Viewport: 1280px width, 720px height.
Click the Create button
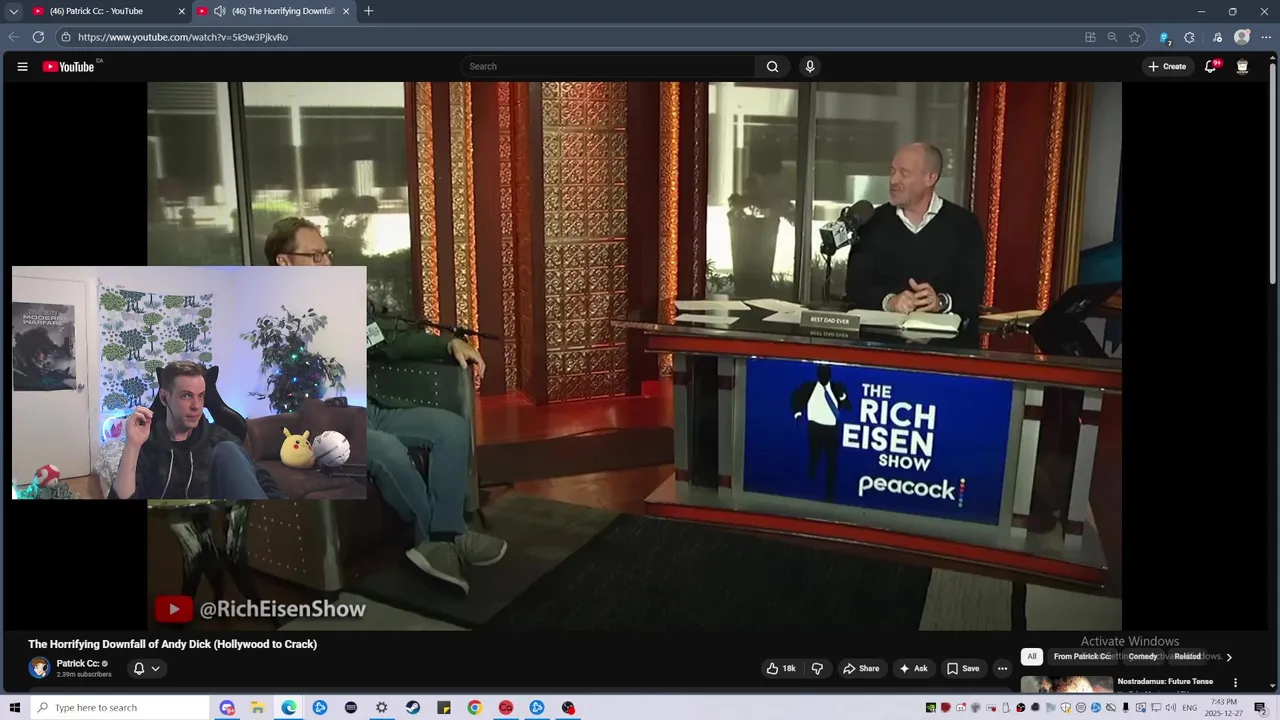click(x=1167, y=67)
